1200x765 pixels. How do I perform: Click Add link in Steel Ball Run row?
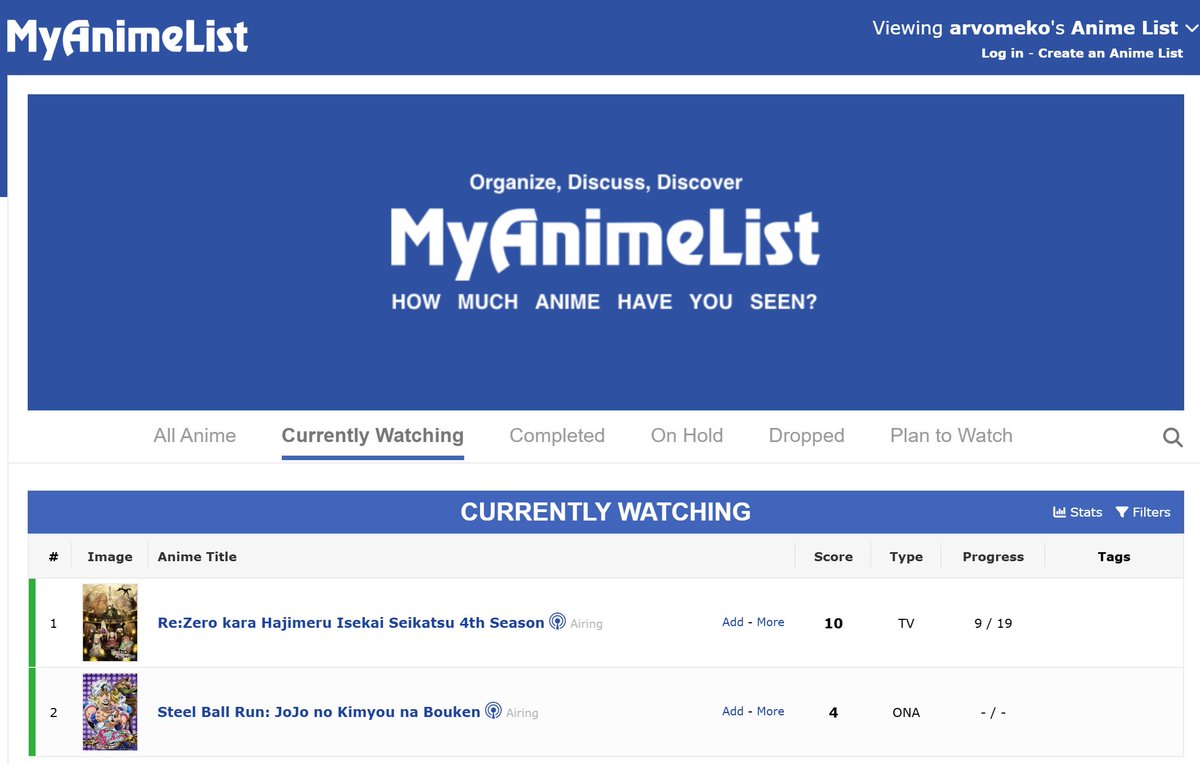click(733, 711)
